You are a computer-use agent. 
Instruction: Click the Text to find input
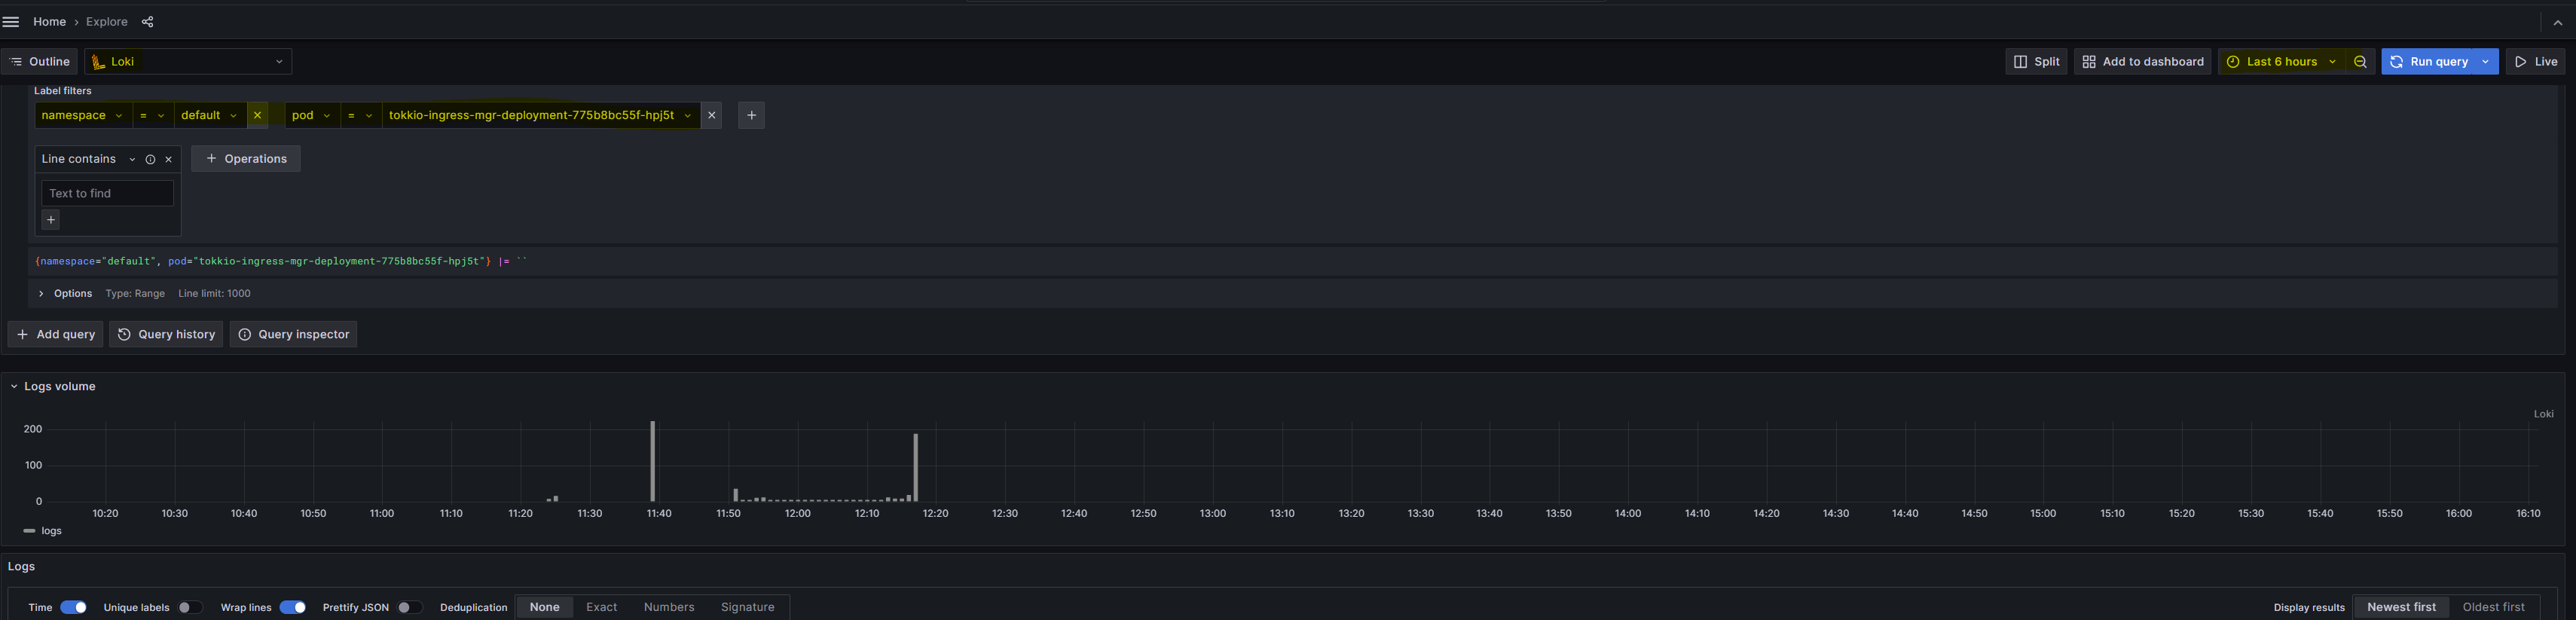click(x=107, y=194)
